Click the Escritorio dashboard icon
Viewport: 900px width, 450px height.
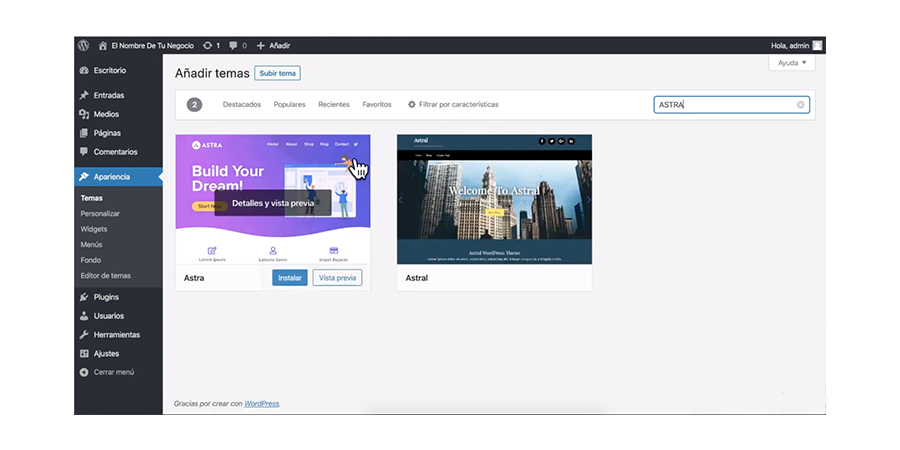click(84, 71)
